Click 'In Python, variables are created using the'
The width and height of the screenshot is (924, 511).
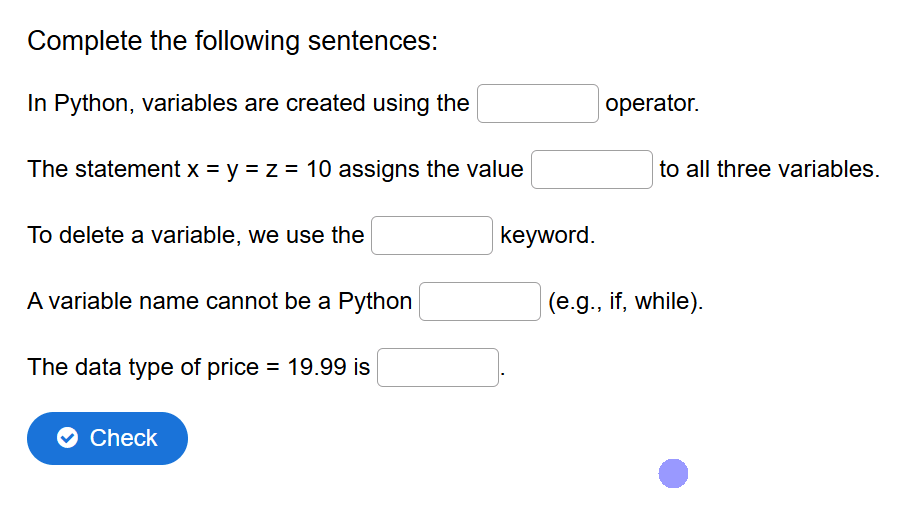tap(248, 103)
